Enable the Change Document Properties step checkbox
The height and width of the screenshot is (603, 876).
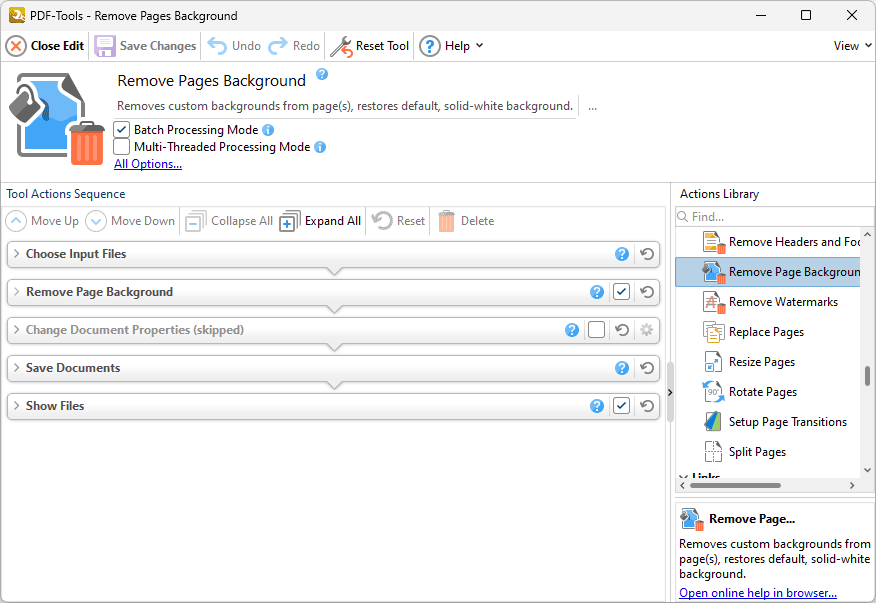pos(596,330)
